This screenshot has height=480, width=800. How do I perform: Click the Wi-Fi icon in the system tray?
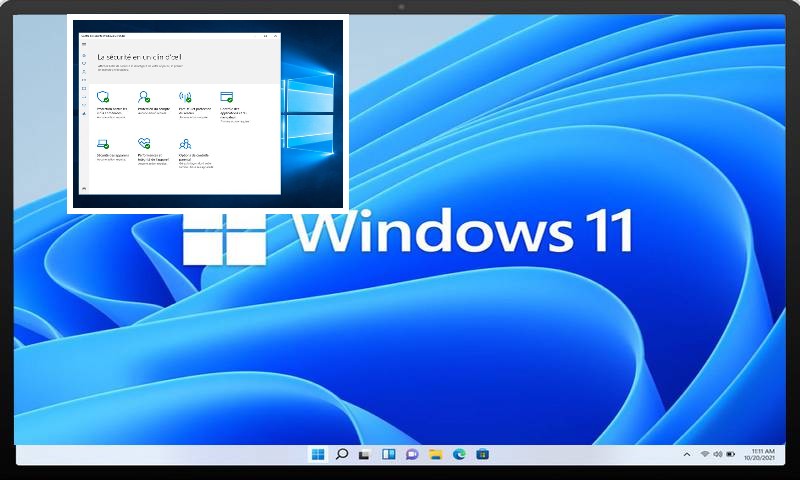tap(705, 454)
